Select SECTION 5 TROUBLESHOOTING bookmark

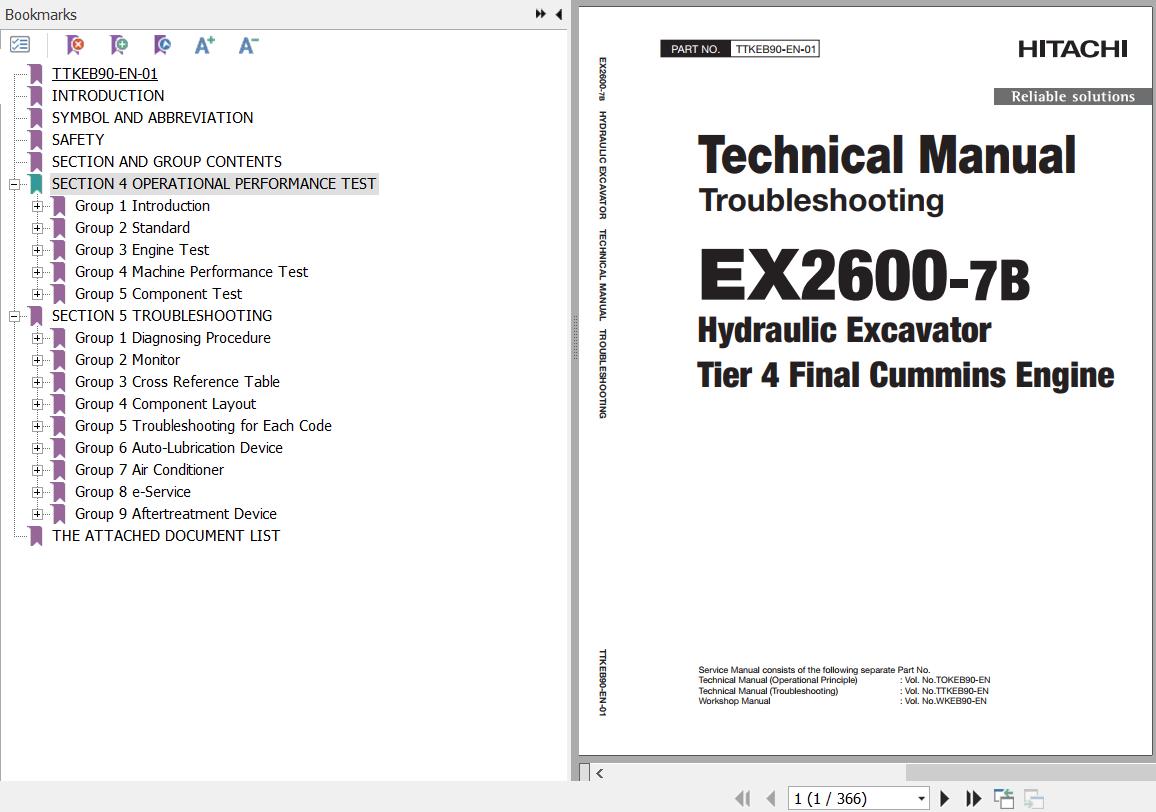pos(161,316)
